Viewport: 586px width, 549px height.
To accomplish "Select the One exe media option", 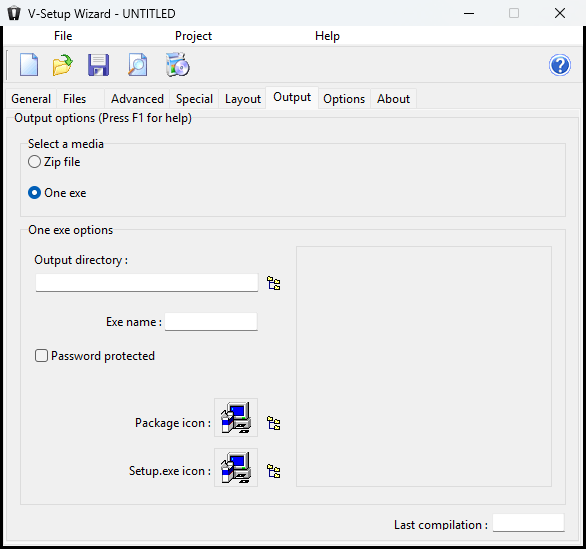I will (x=57, y=193).
